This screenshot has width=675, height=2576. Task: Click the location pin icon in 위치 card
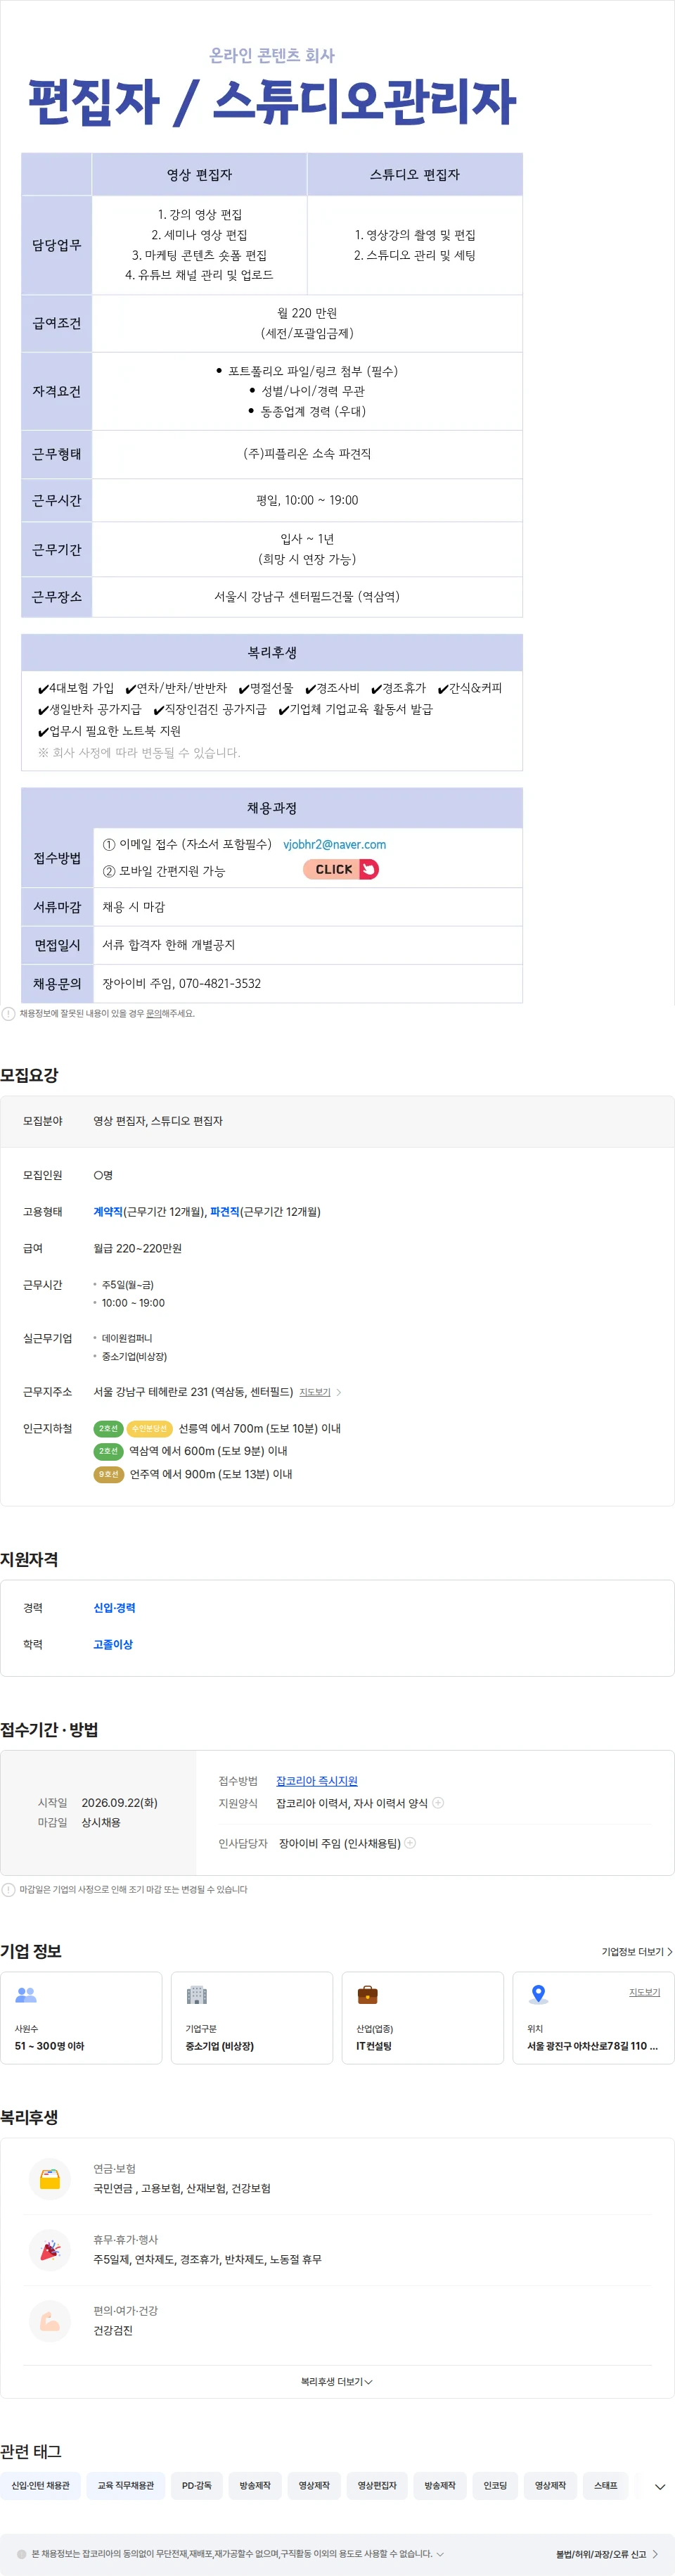click(x=538, y=1995)
